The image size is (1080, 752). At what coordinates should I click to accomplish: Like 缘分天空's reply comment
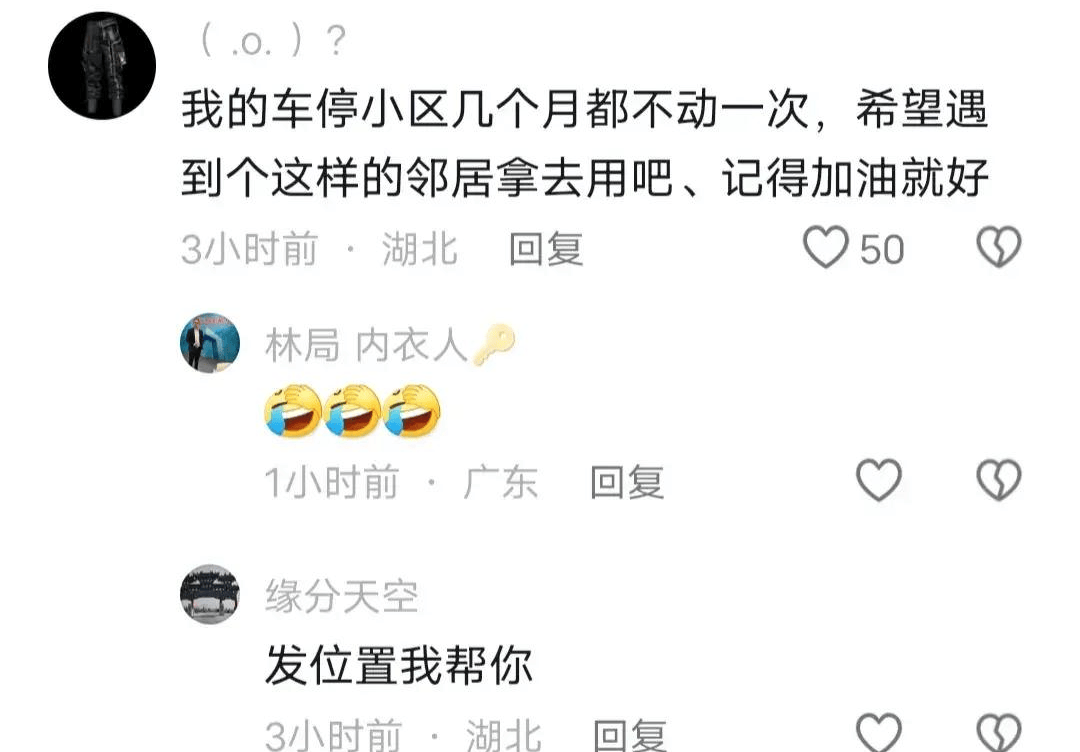(879, 733)
